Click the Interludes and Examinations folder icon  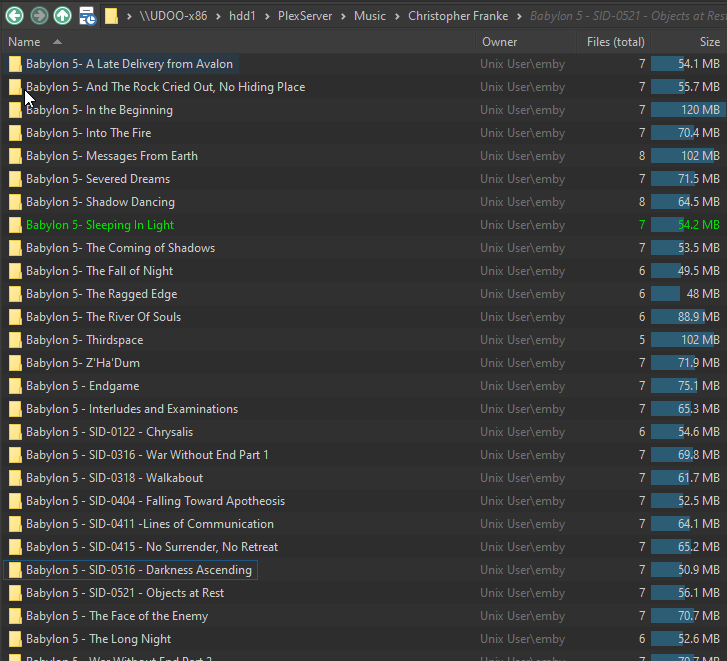[15, 409]
